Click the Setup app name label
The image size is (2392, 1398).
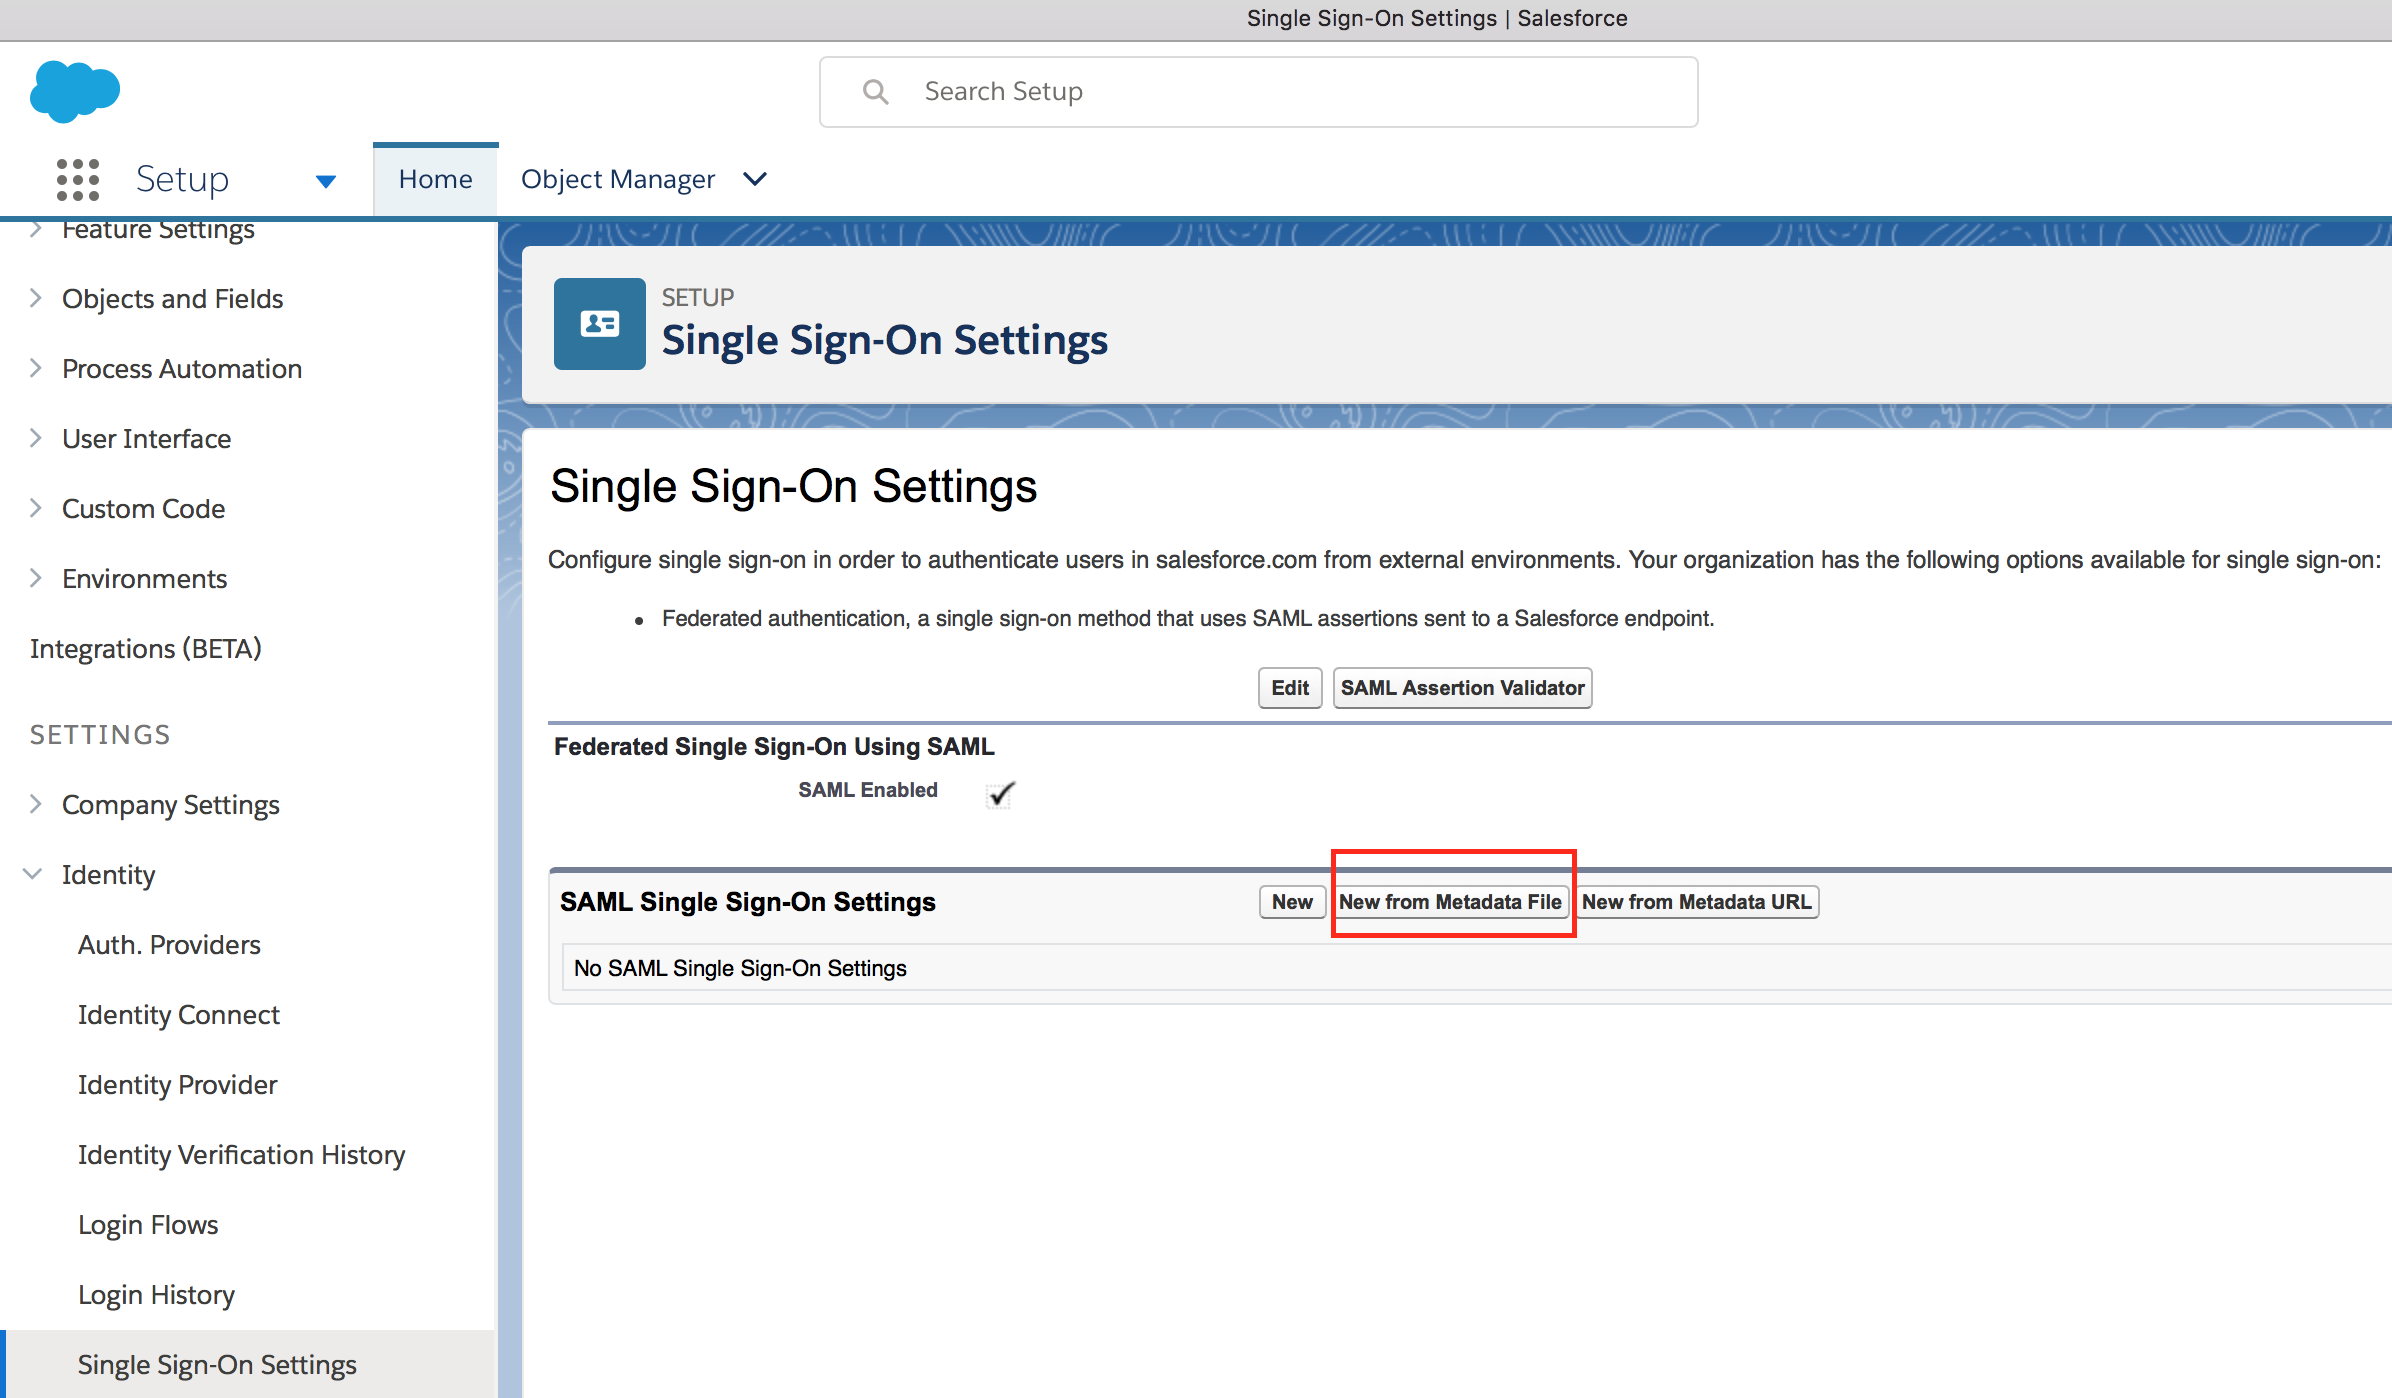(183, 179)
